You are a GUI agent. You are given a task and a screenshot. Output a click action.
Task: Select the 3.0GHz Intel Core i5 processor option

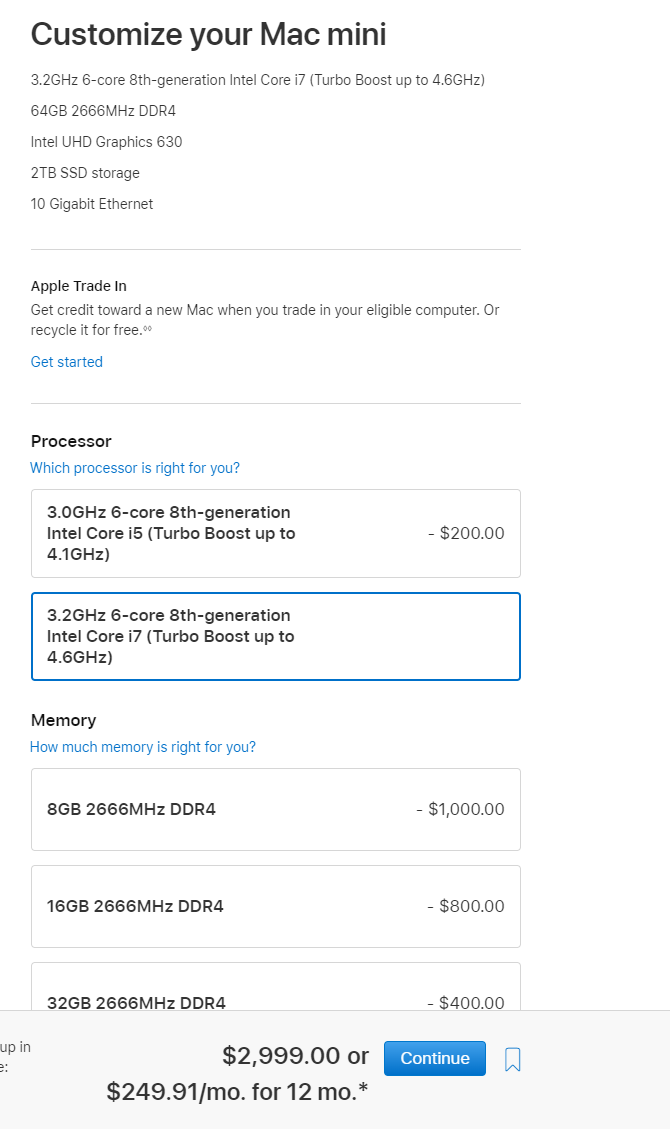275,533
